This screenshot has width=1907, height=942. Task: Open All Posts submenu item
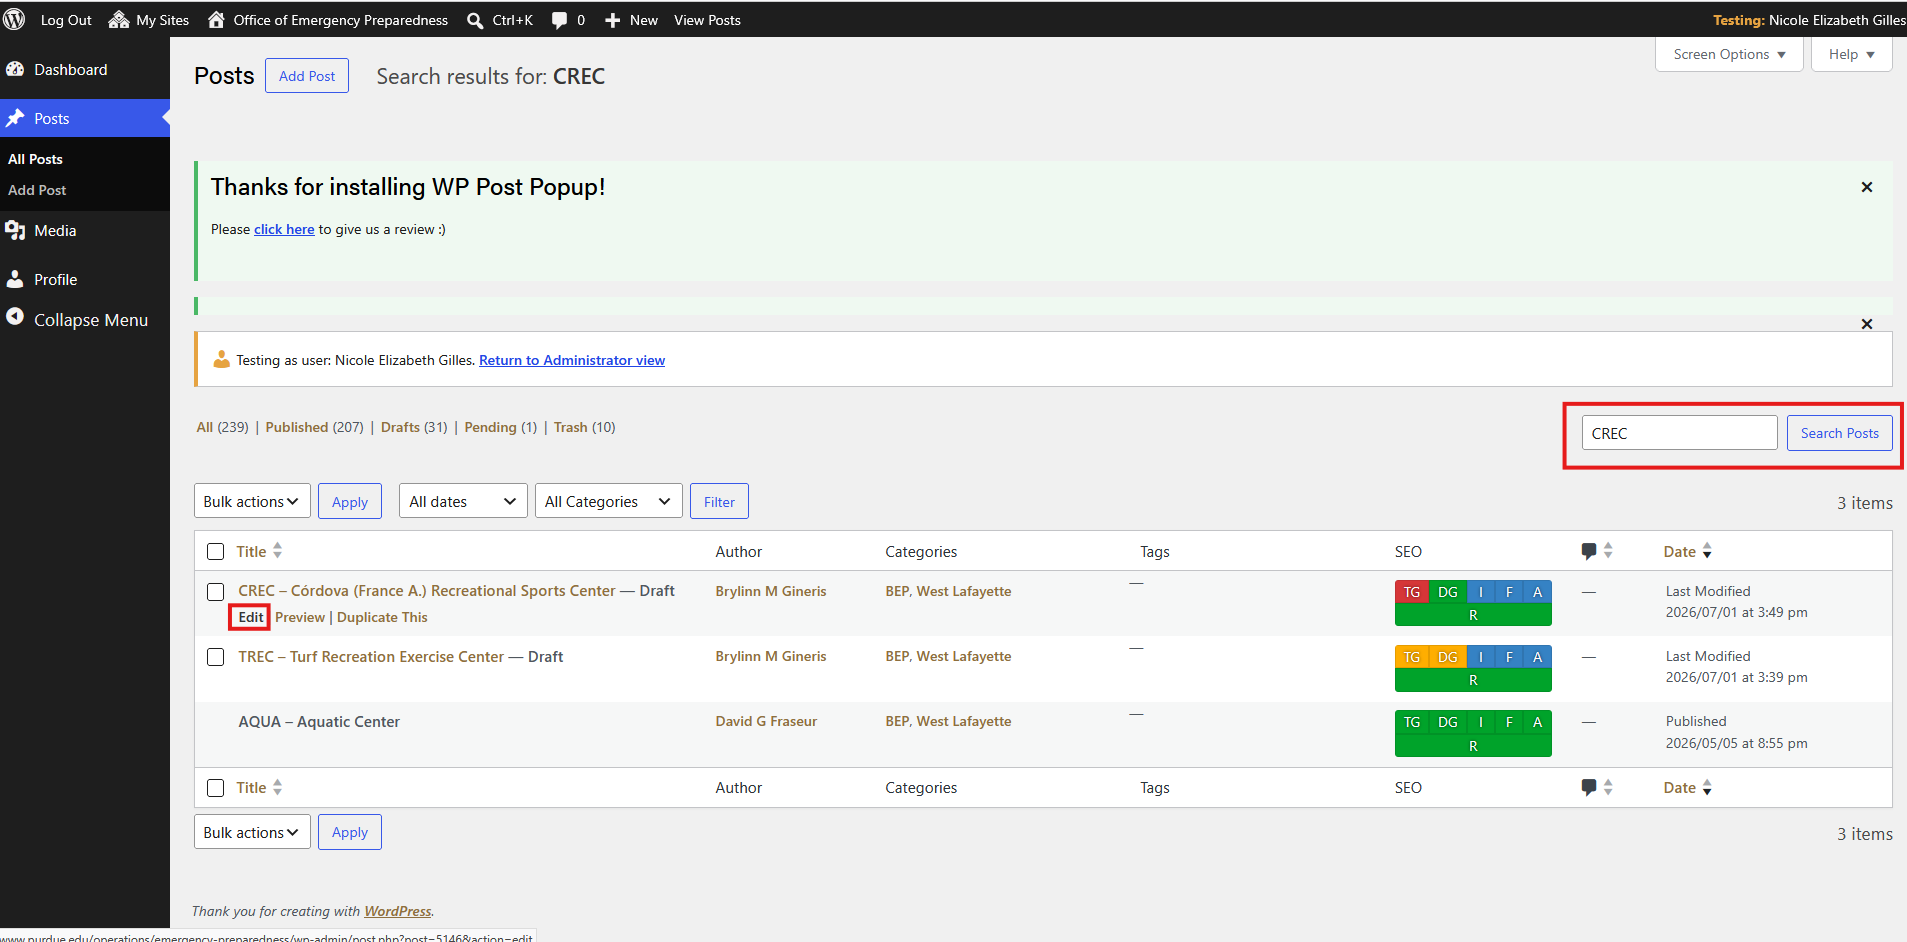point(35,159)
